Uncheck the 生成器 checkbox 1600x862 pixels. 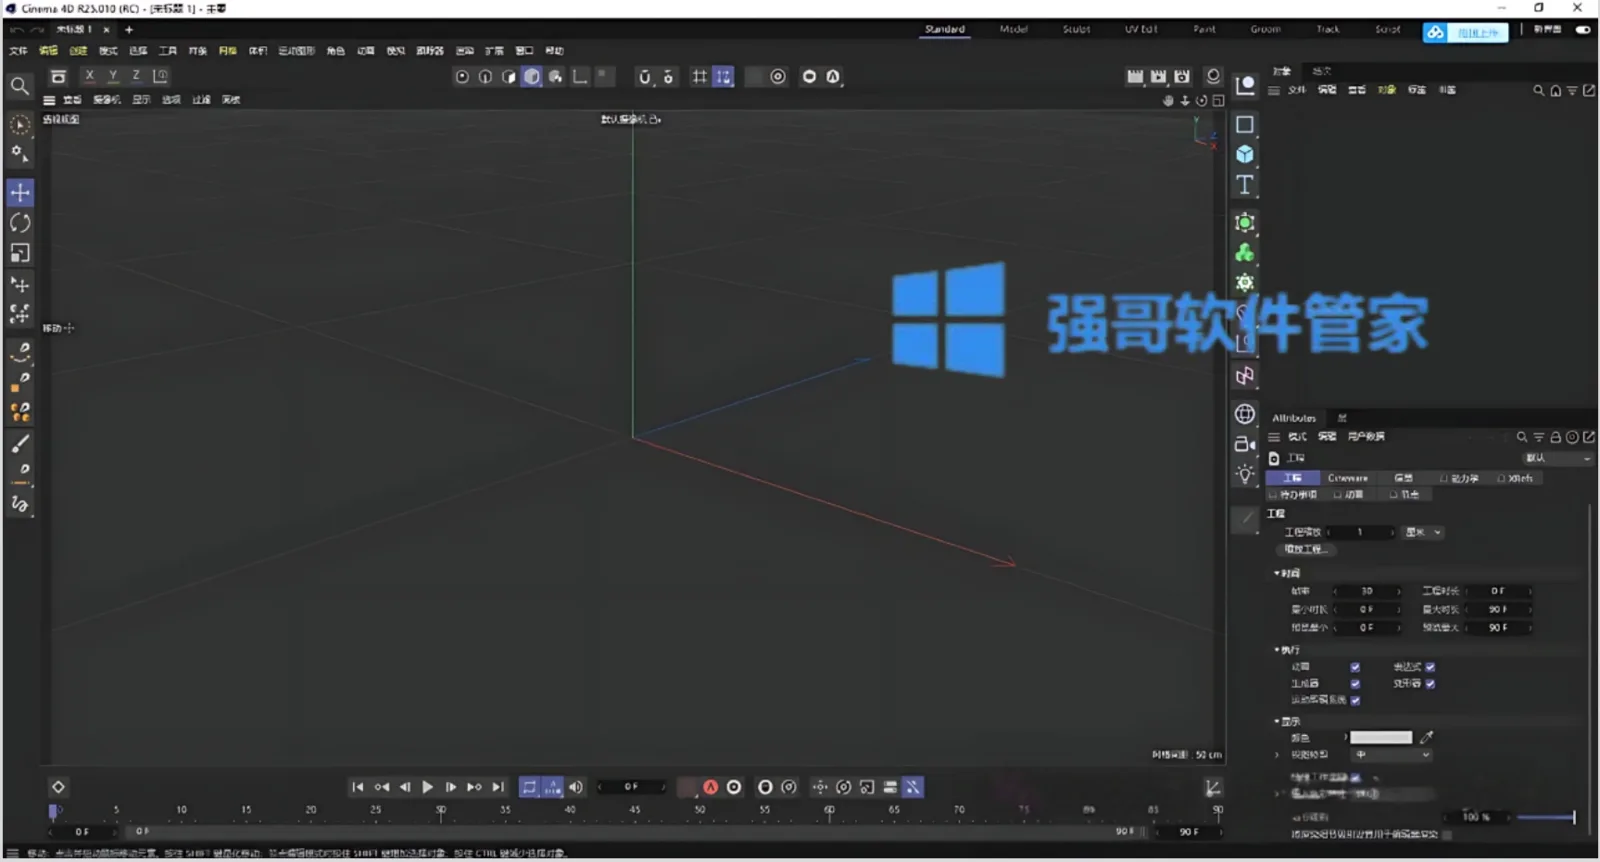pos(1355,684)
